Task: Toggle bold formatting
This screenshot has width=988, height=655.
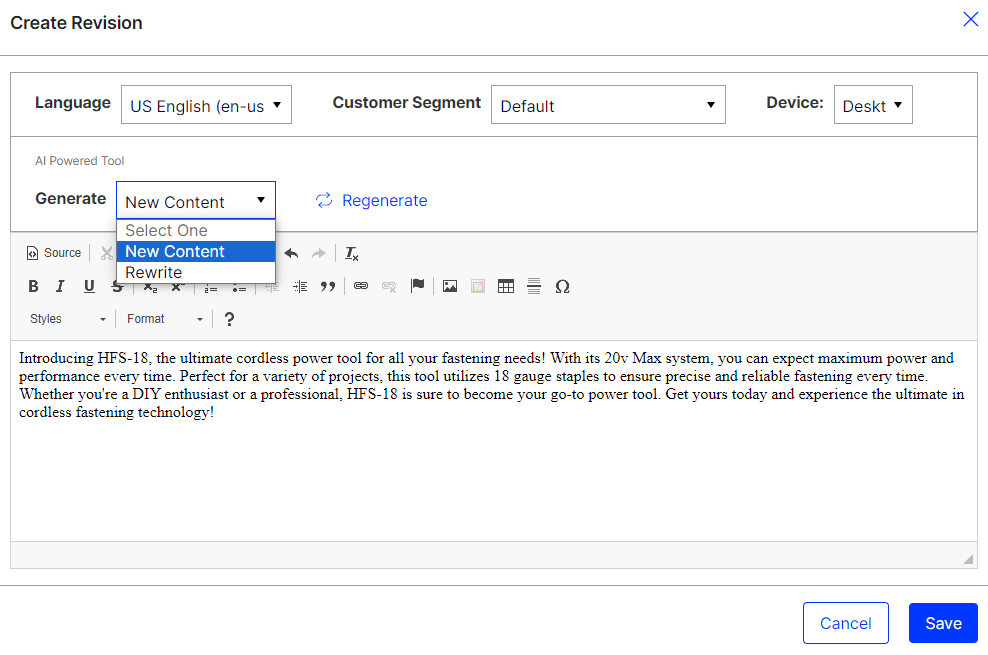Action: (x=33, y=287)
